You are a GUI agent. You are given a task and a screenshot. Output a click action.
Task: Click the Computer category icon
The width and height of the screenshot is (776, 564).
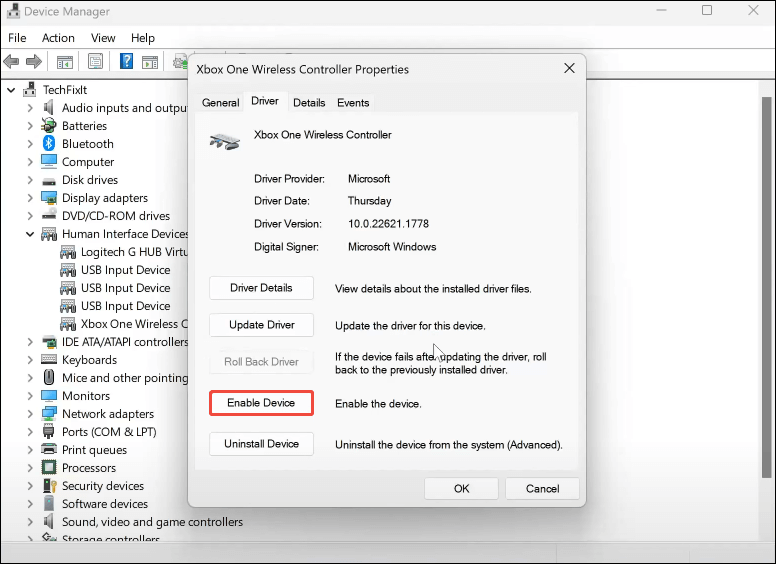pyautogui.click(x=48, y=161)
